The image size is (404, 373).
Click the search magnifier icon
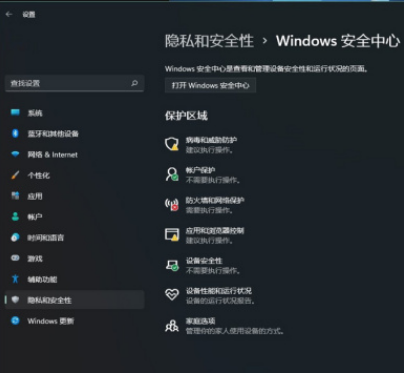[x=134, y=83]
